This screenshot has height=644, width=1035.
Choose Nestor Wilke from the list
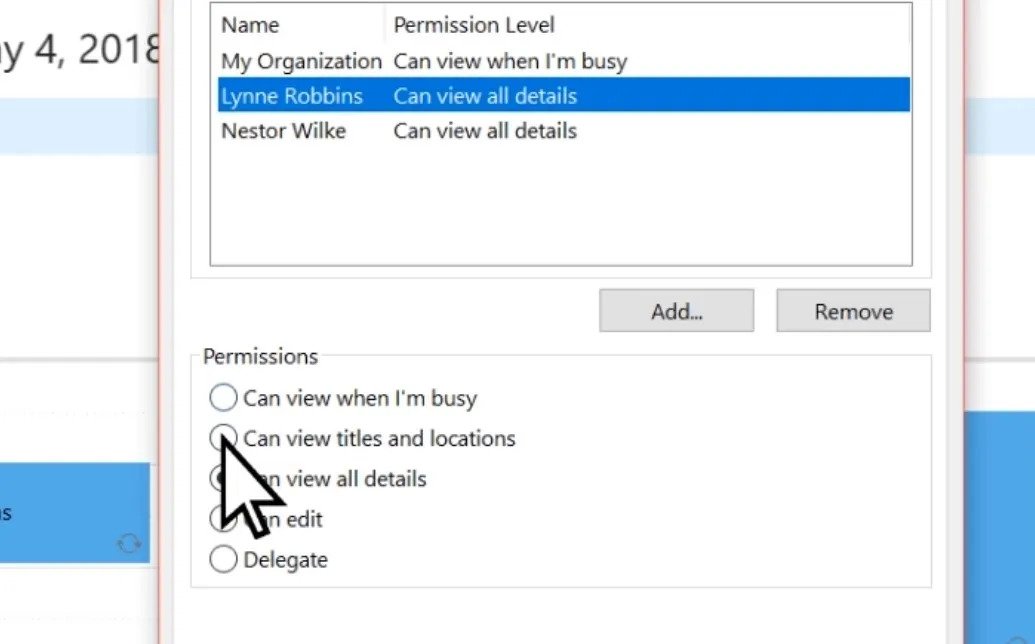point(283,131)
